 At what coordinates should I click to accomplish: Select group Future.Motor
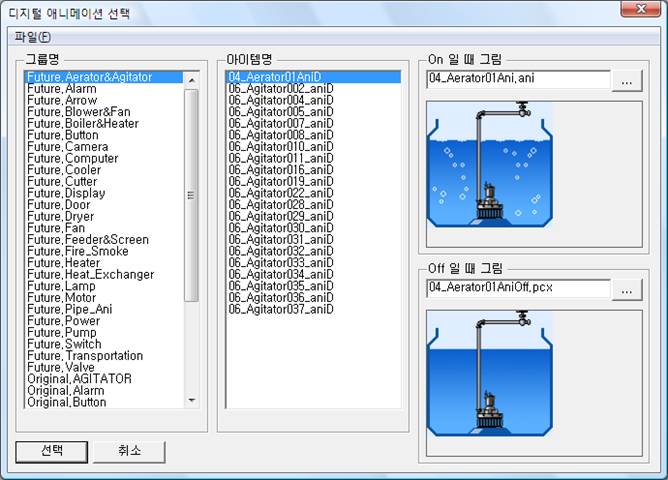pyautogui.click(x=104, y=298)
